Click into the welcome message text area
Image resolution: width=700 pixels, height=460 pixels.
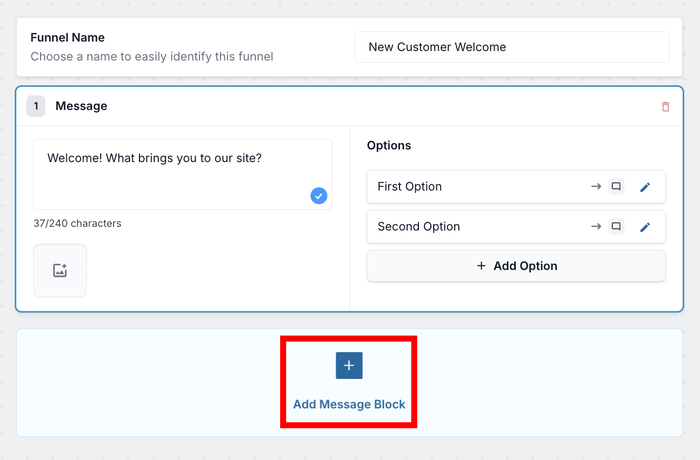[x=180, y=172]
